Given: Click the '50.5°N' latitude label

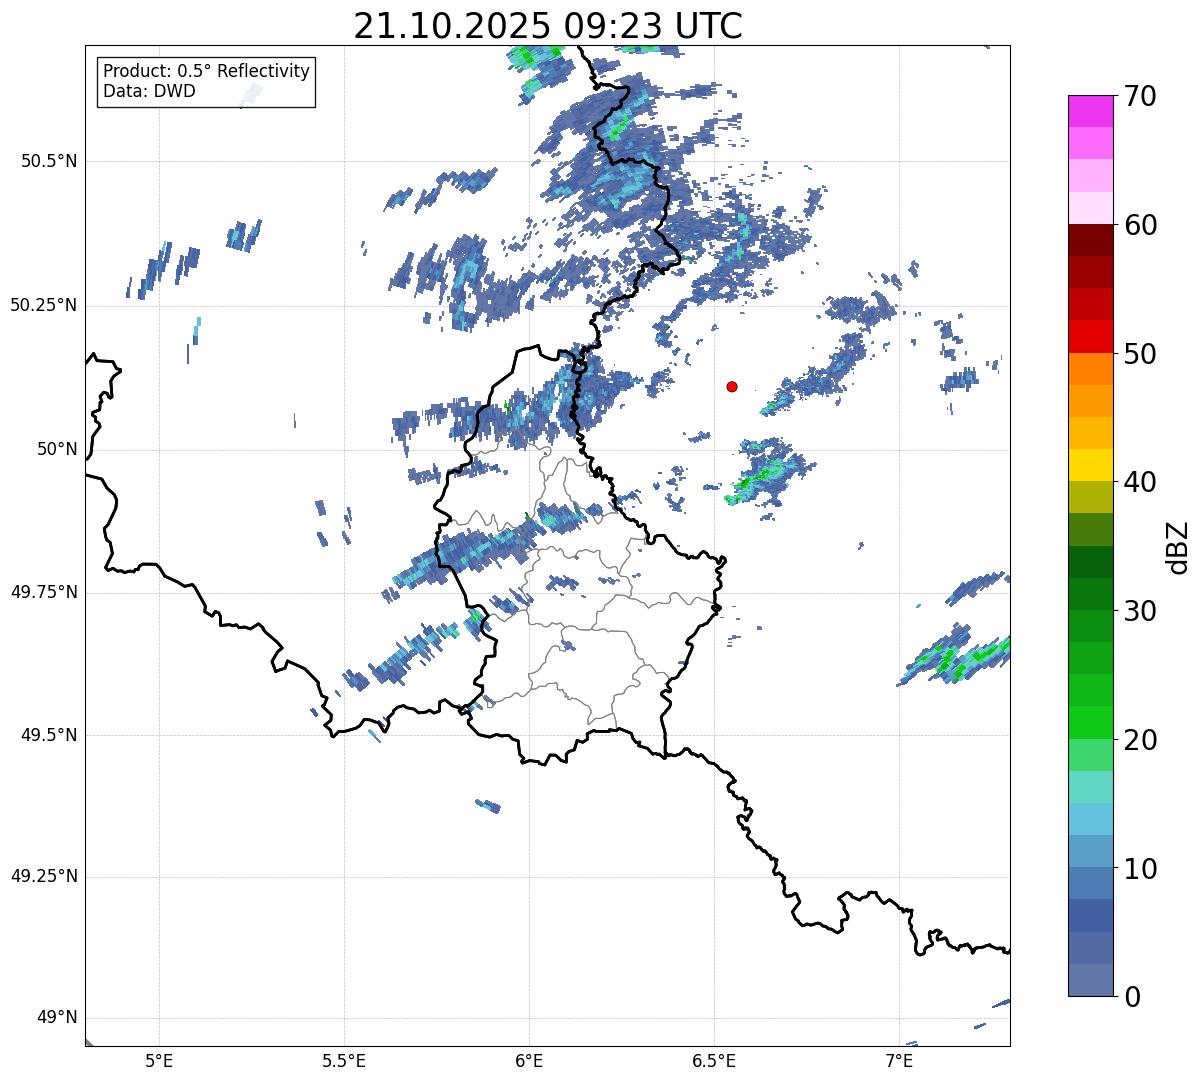Looking at the screenshot, I should coord(49,161).
